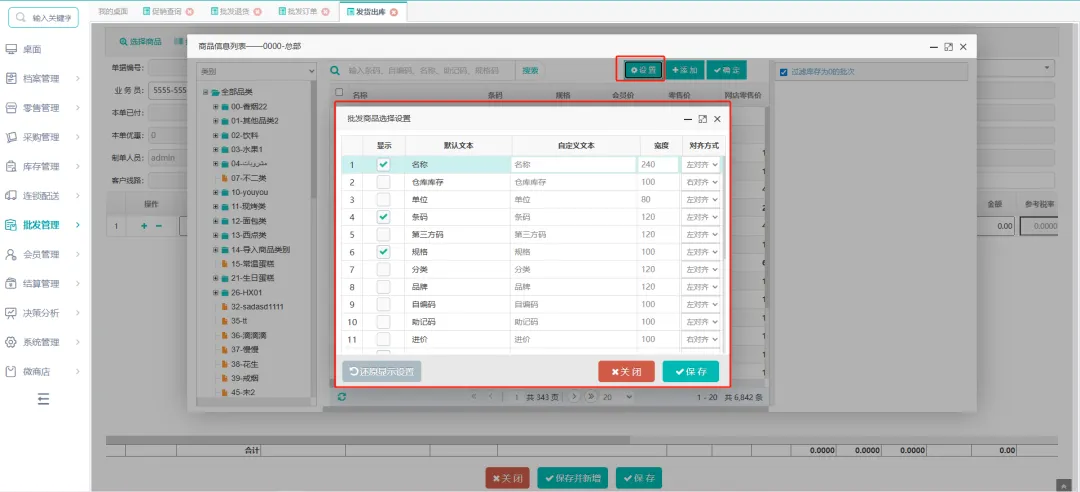The width and height of the screenshot is (1080, 492).
Task: Uncheck the 显示 checkbox for 名称
Action: tap(384, 165)
